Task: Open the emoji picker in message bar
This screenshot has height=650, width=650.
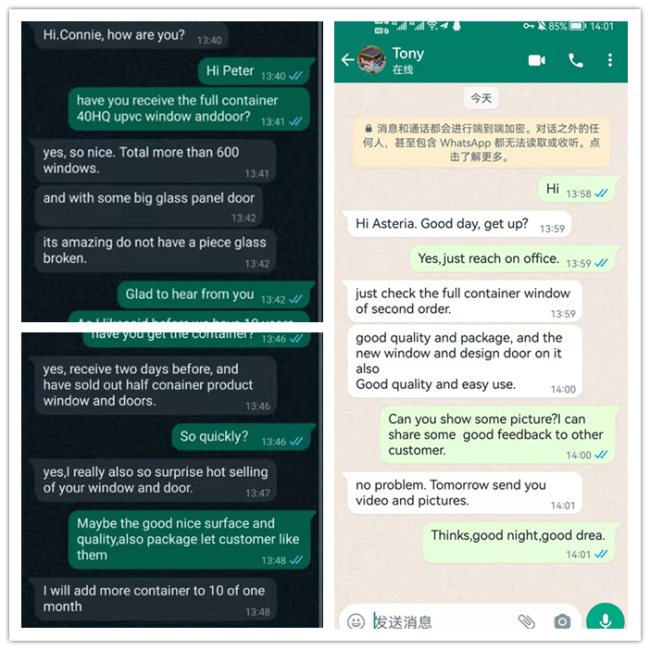Action: [x=356, y=621]
